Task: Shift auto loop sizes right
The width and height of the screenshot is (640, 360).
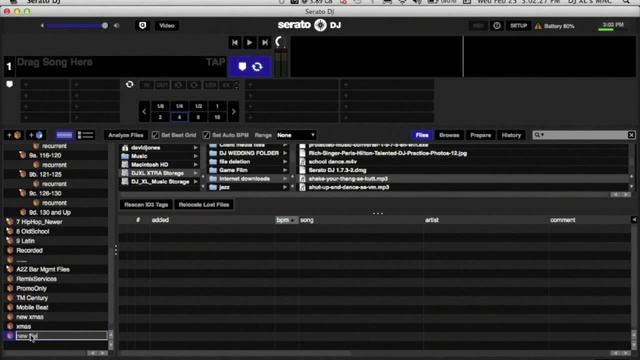Action: tap(233, 112)
